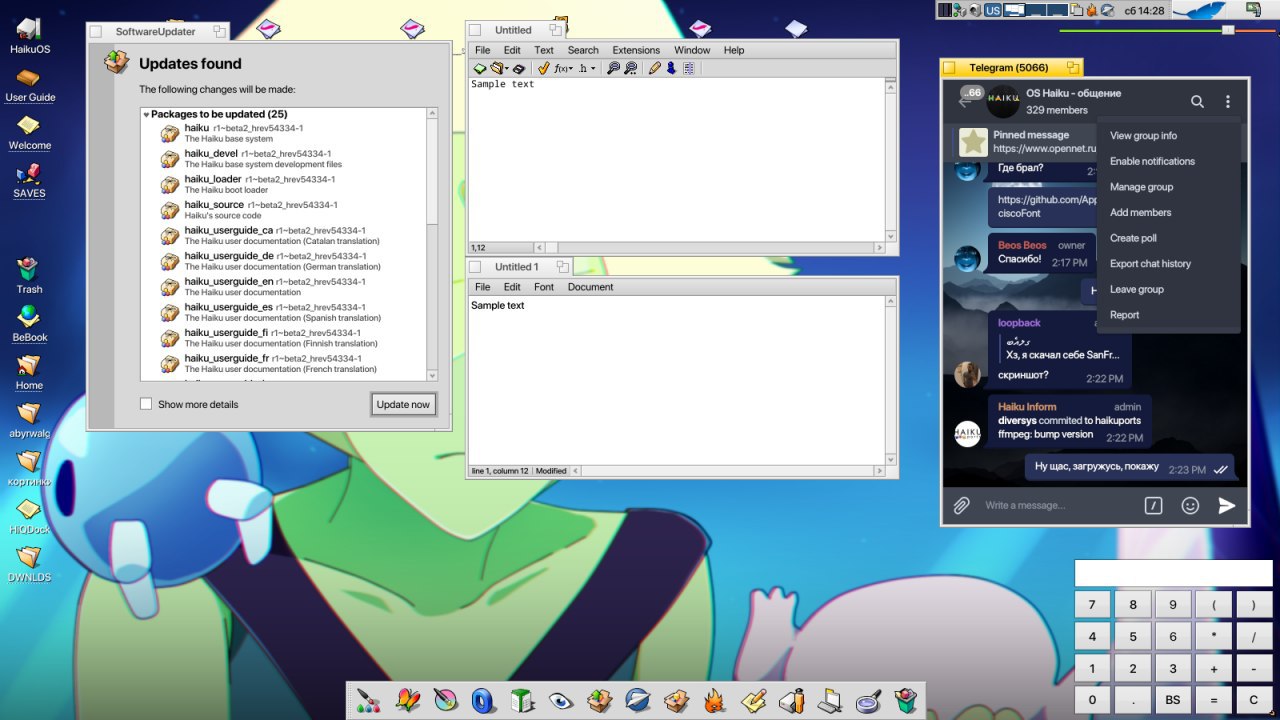Click the Save disk icon in Untitled editor toolbar
The height and width of the screenshot is (720, 1280).
click(519, 69)
